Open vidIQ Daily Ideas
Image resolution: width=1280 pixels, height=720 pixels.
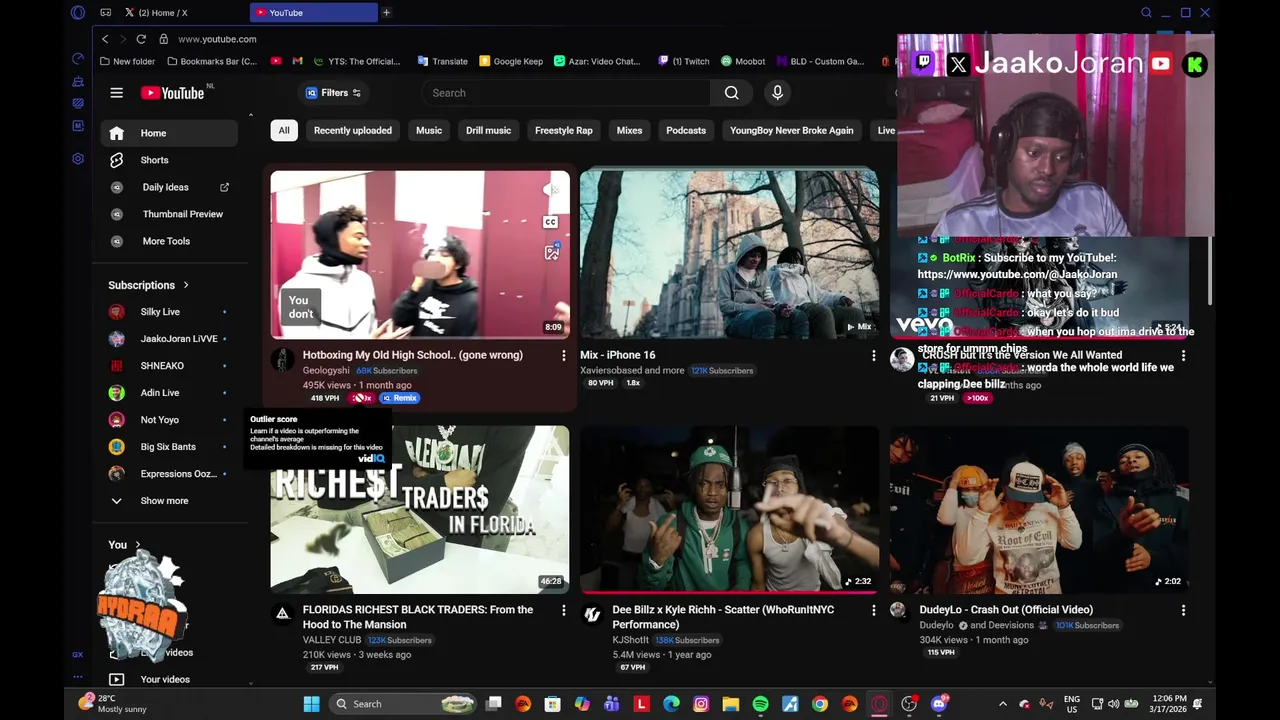coord(169,187)
